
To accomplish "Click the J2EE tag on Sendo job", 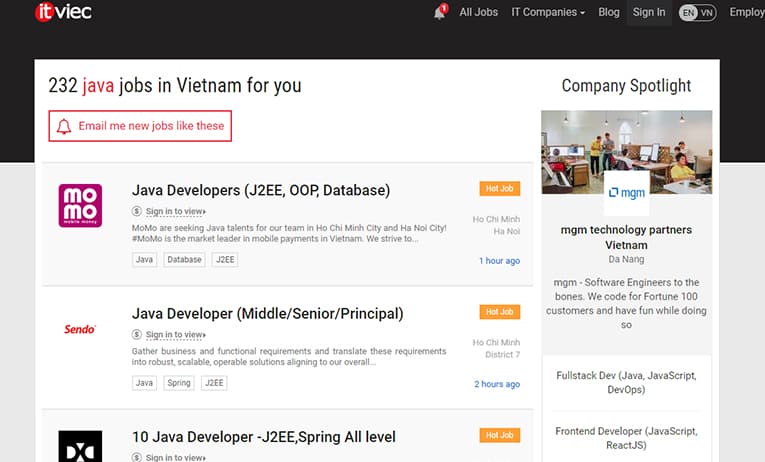I will pyautogui.click(x=214, y=383).
